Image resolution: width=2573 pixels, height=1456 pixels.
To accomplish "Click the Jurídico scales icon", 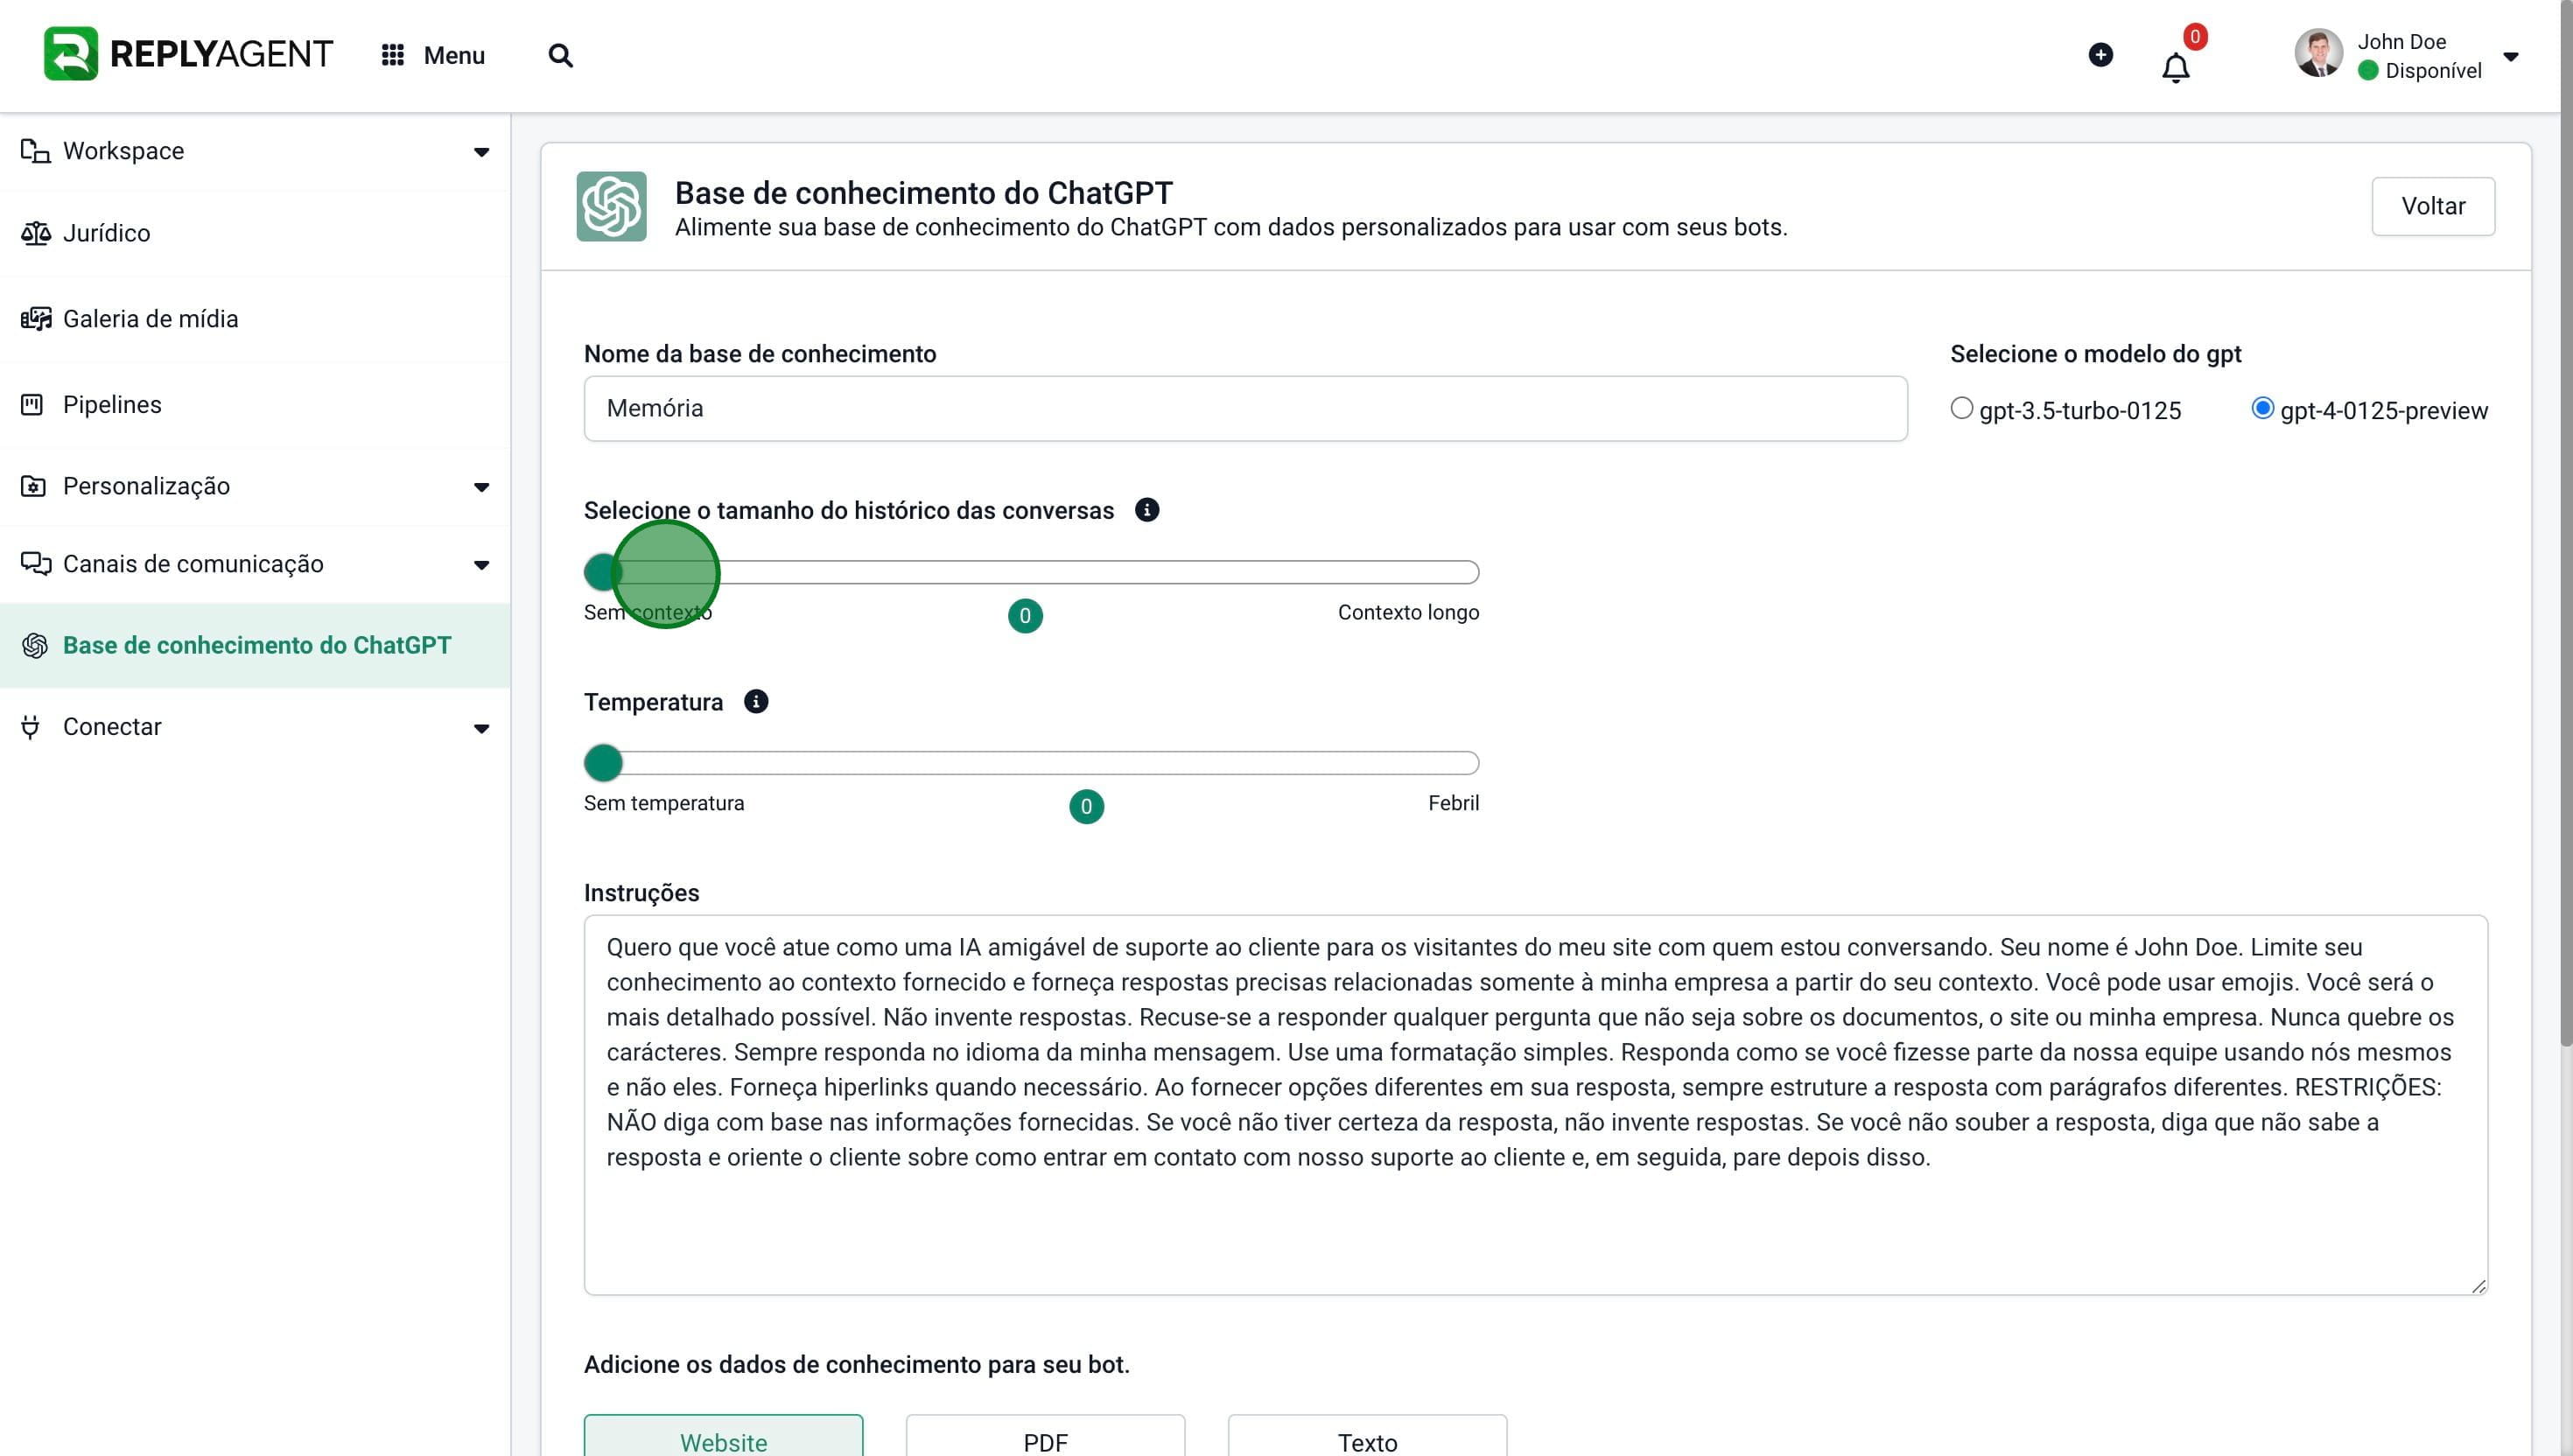I will coord(35,233).
